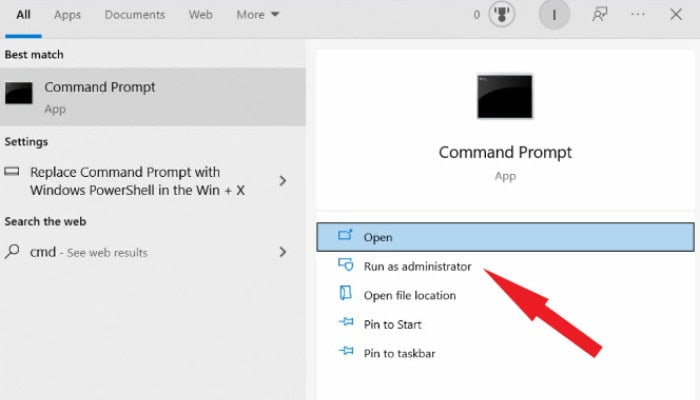Click Open for Command Prompt
700x400 pixels.
(378, 237)
